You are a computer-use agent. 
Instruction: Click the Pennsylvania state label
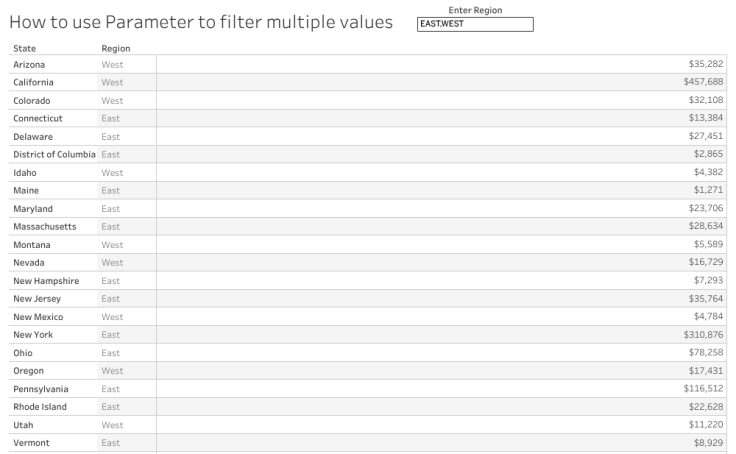point(41,389)
